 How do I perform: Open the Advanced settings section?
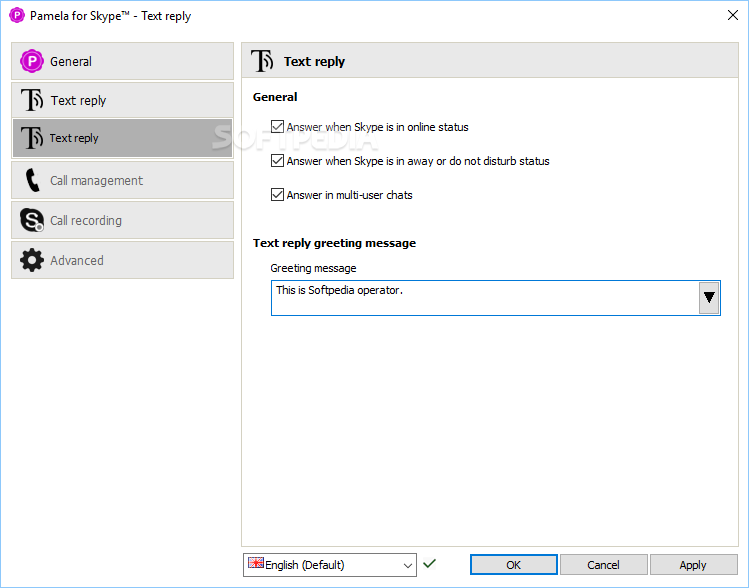coord(122,260)
